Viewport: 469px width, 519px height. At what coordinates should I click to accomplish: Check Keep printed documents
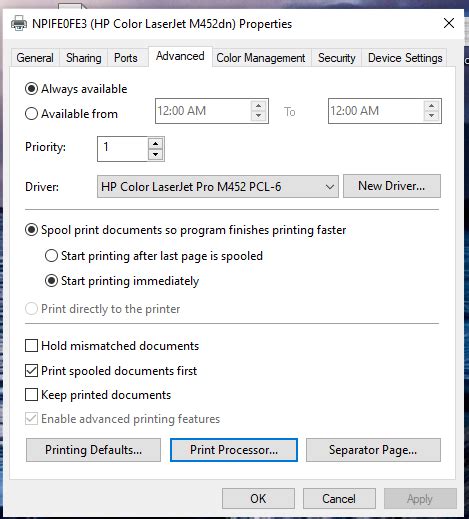click(x=31, y=395)
